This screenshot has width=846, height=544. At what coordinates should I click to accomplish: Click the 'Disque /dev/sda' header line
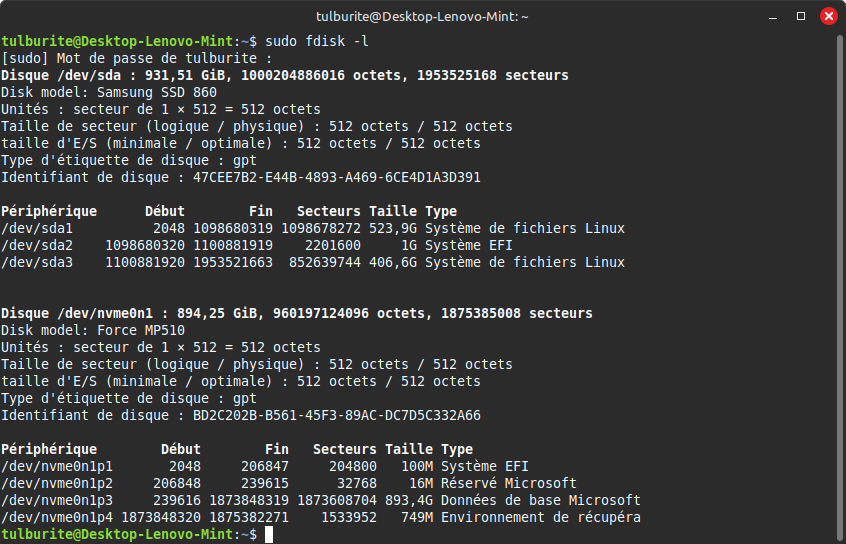coord(284,75)
